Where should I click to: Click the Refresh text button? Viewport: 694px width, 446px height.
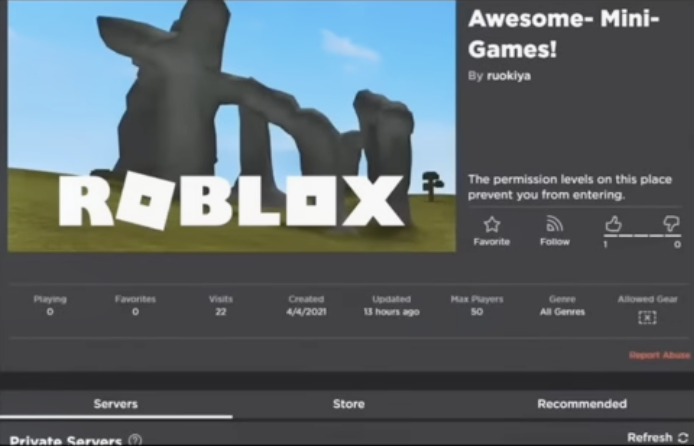(650, 437)
